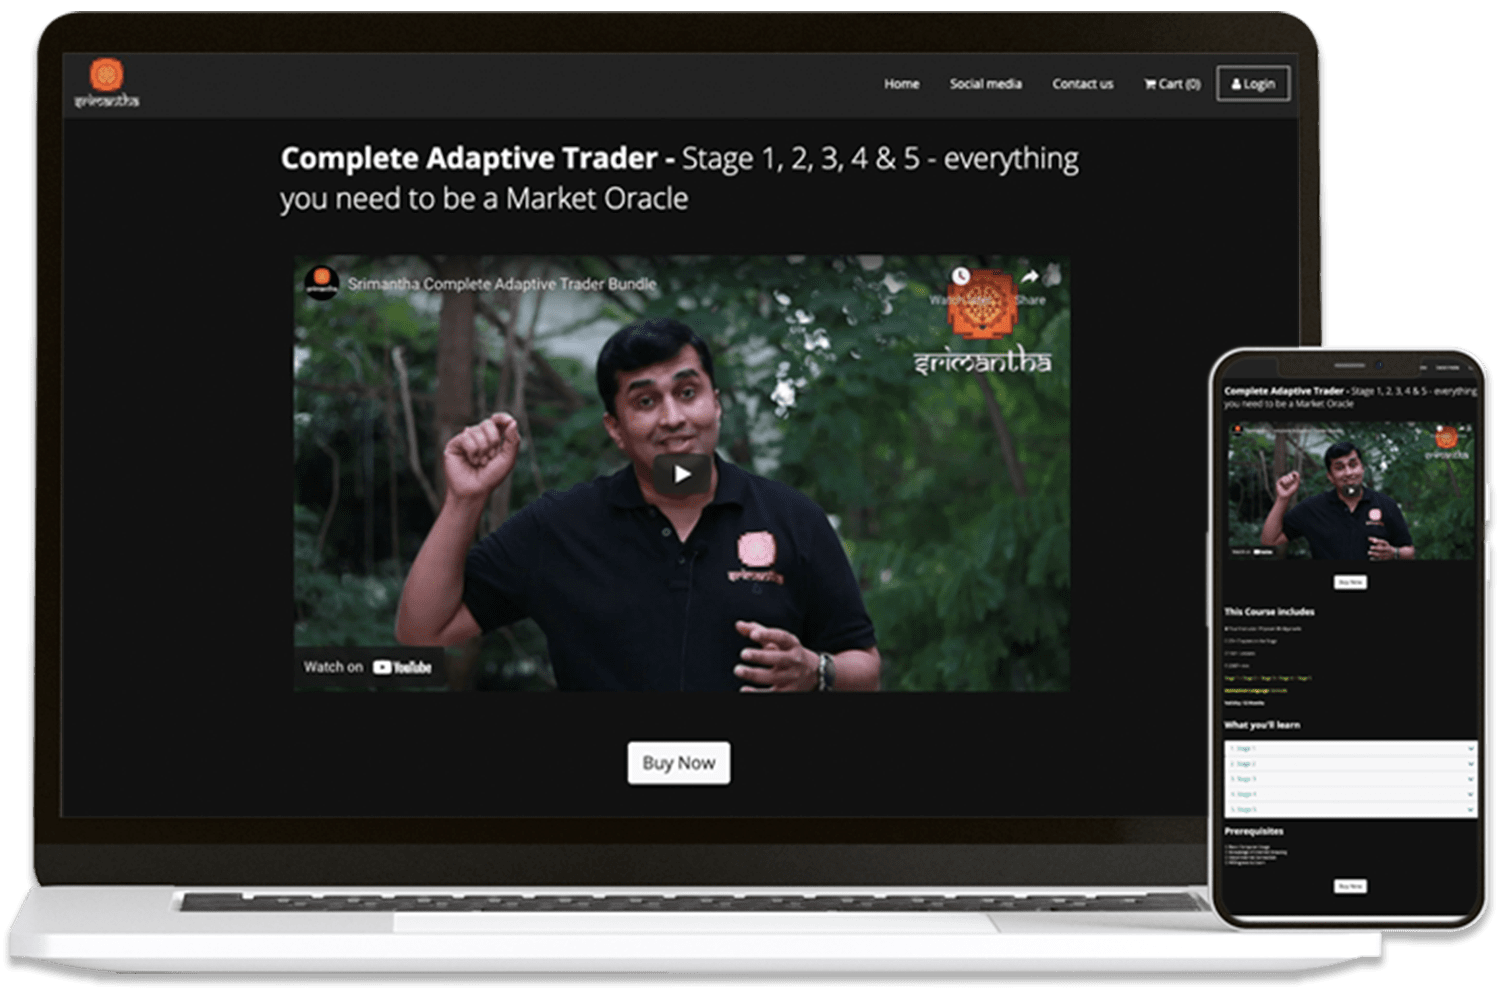Go to the Home menu item

[901, 84]
